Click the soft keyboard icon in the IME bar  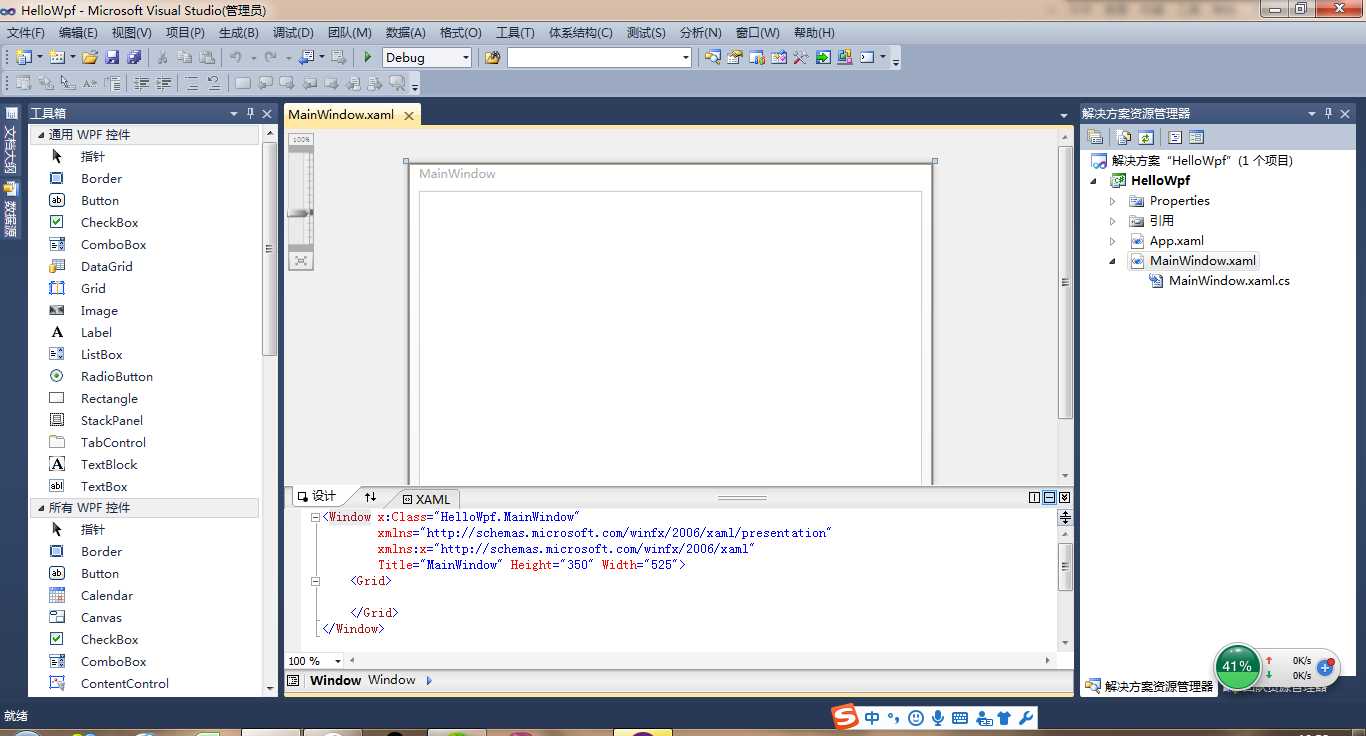click(960, 718)
